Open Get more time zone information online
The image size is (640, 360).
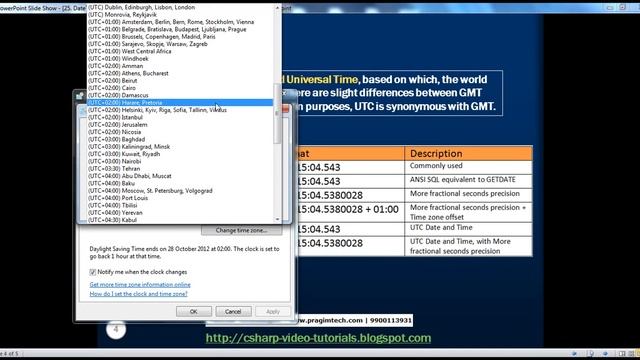click(140, 284)
